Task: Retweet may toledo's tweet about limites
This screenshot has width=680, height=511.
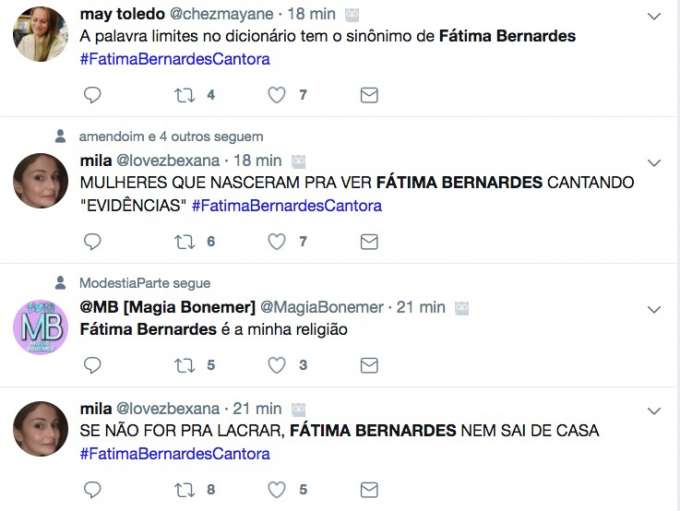Action: click(185, 95)
